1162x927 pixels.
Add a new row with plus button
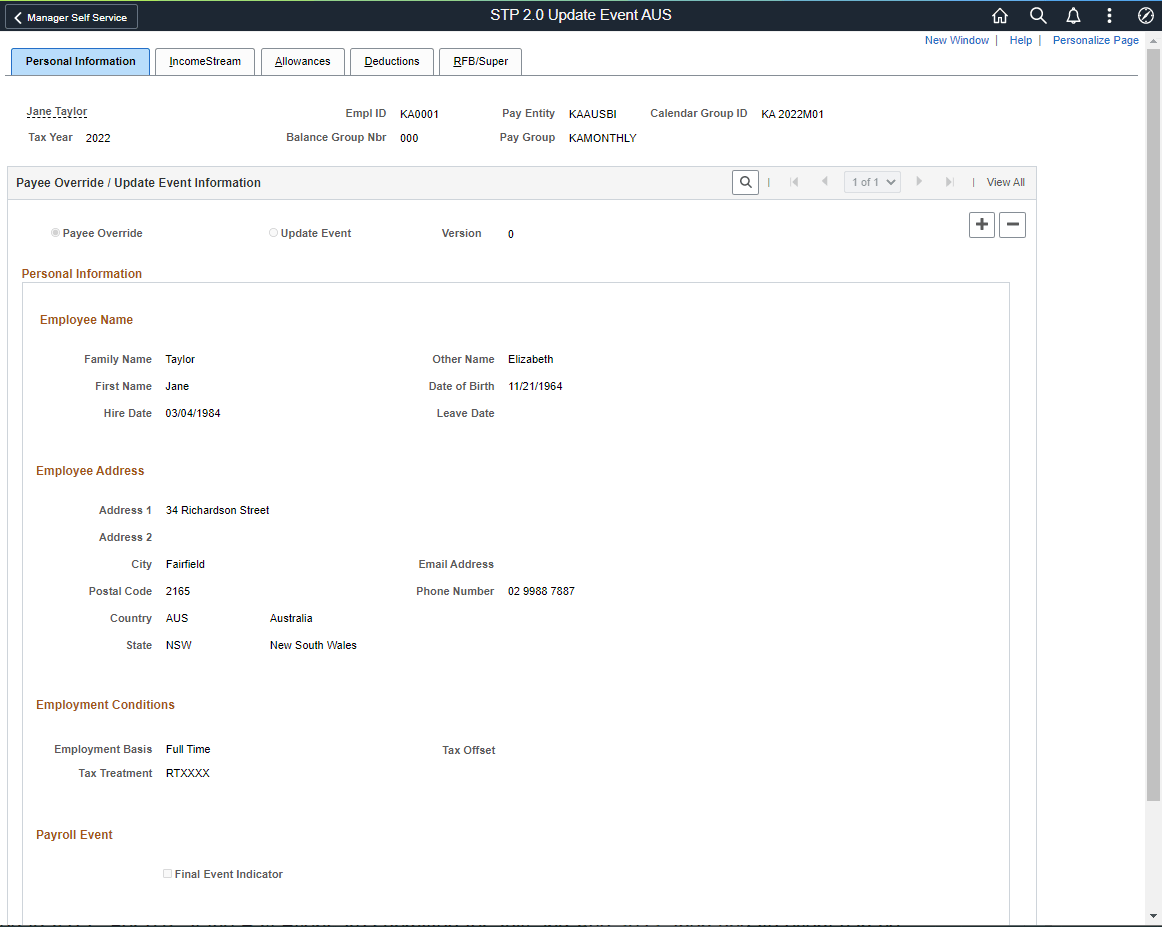click(x=981, y=225)
